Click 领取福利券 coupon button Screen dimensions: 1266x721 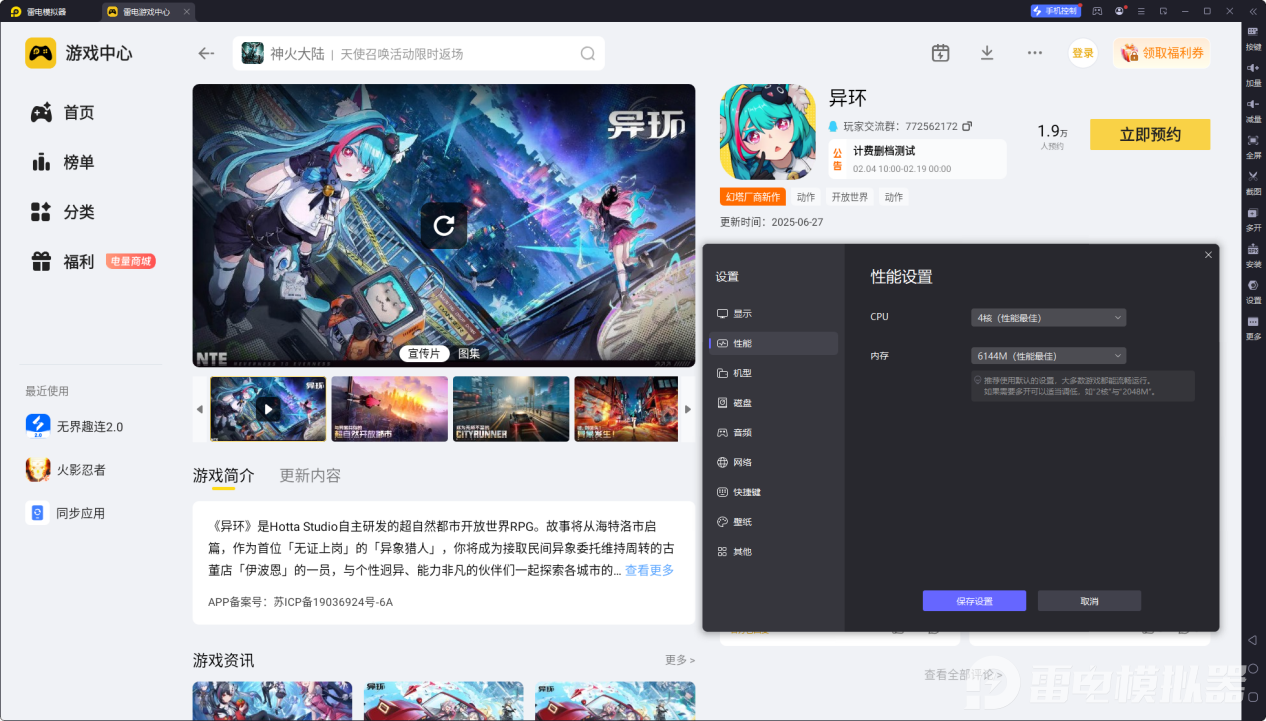(x=1162, y=53)
